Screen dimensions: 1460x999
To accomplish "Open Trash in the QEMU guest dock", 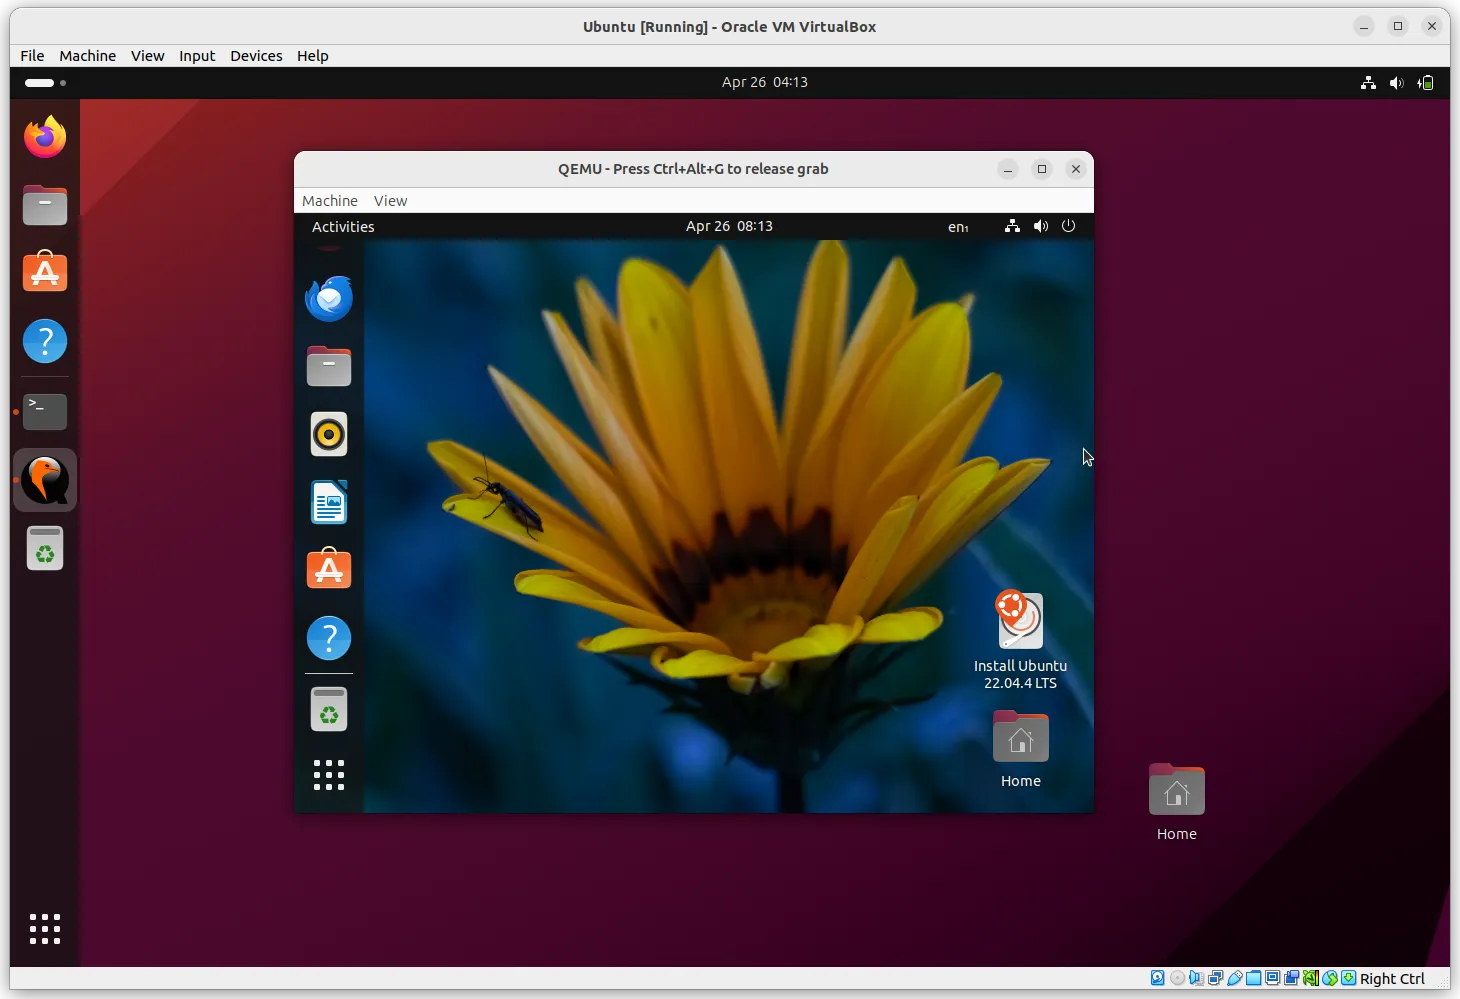I will pyautogui.click(x=329, y=709).
